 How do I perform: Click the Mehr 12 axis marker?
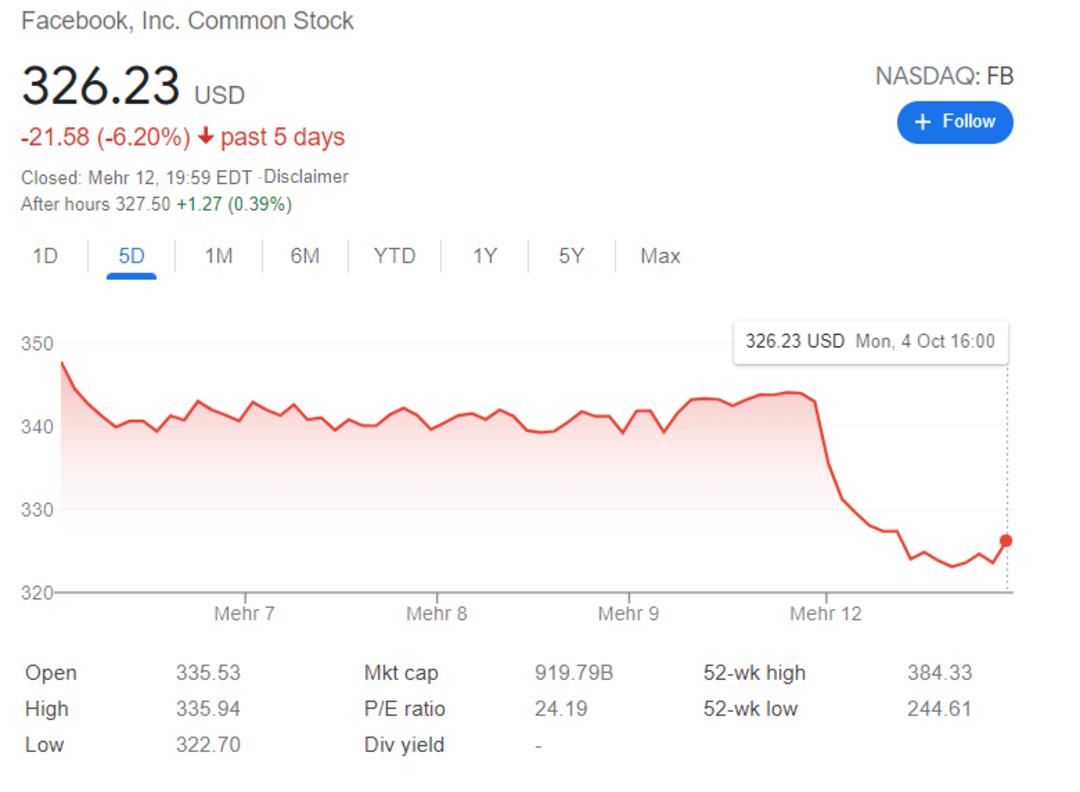point(826,613)
